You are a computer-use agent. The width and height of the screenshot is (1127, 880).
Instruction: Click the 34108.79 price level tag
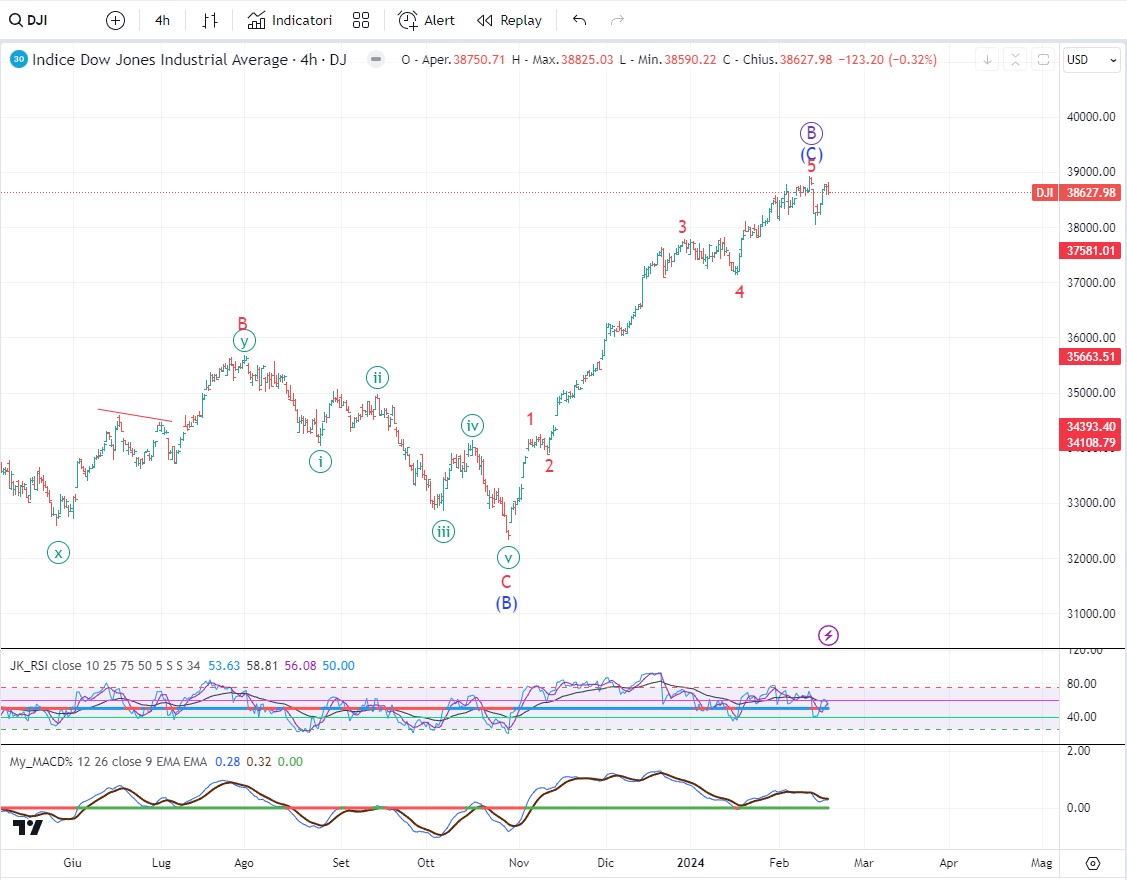pyautogui.click(x=1090, y=443)
